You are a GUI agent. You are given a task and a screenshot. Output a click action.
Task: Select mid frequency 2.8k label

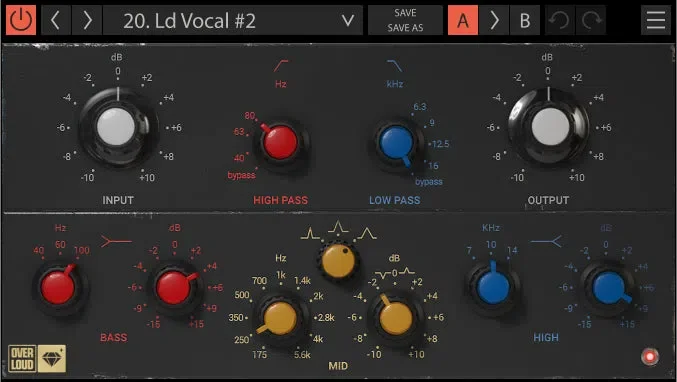tap(326, 317)
